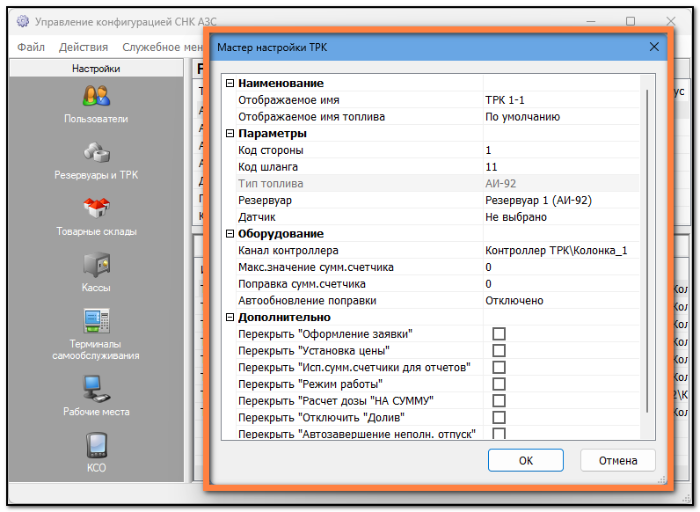Confirm the wizard with OK
The width and height of the screenshot is (700, 512).
click(525, 460)
